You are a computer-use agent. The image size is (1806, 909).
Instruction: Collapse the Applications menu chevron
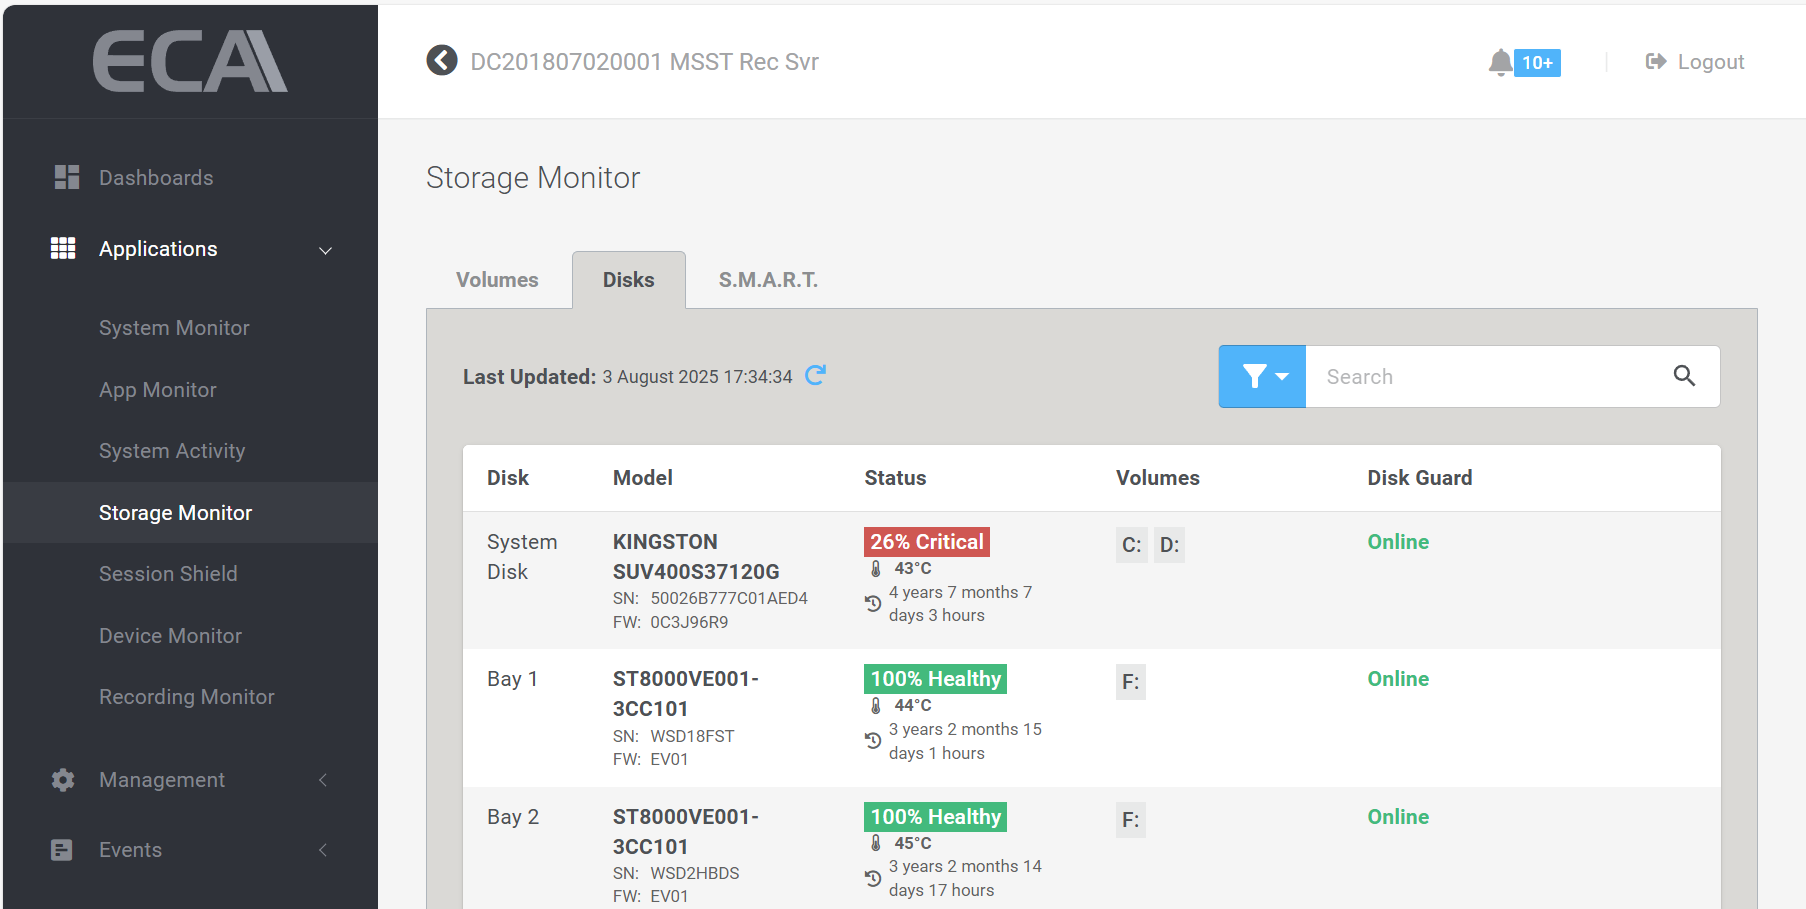[325, 250]
